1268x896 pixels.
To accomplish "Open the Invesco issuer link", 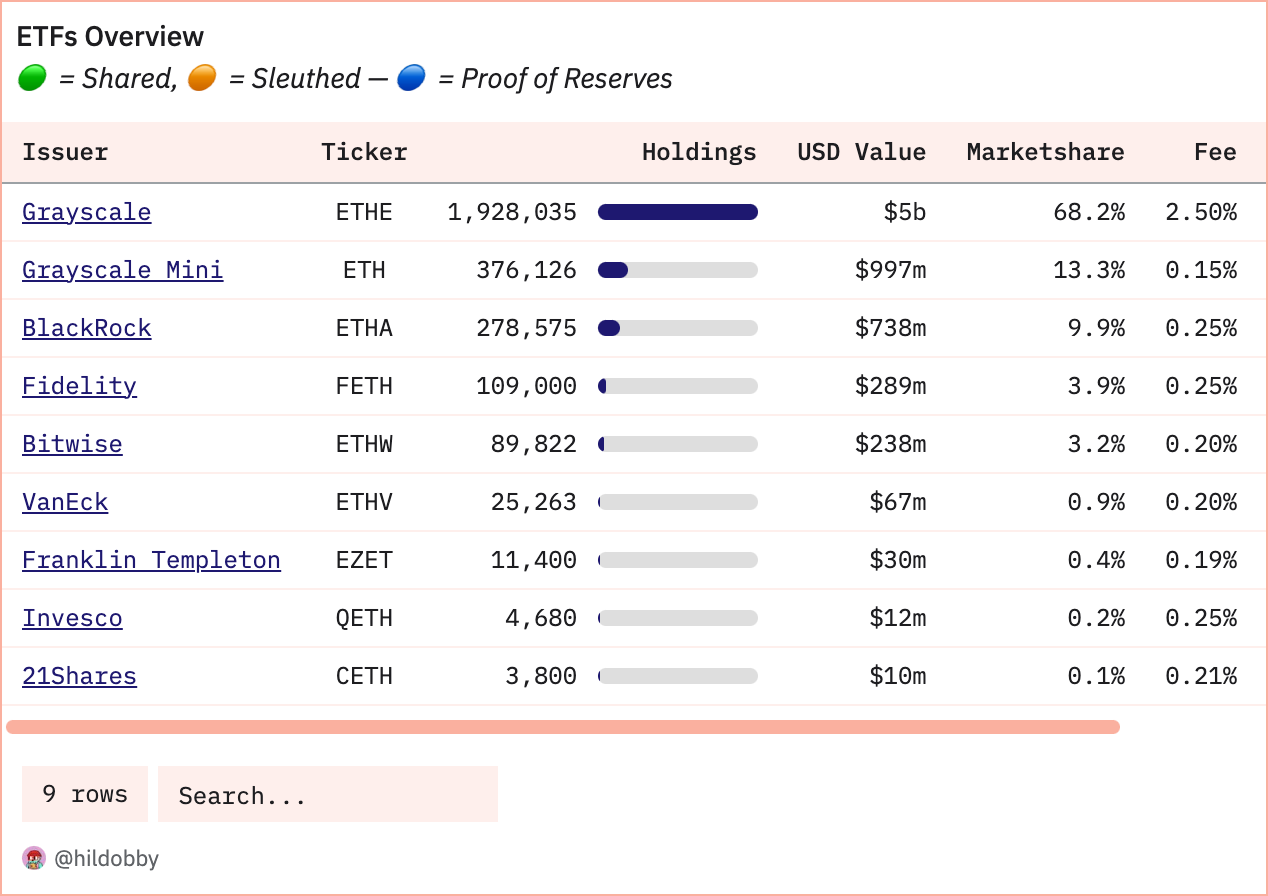I will click(72, 618).
